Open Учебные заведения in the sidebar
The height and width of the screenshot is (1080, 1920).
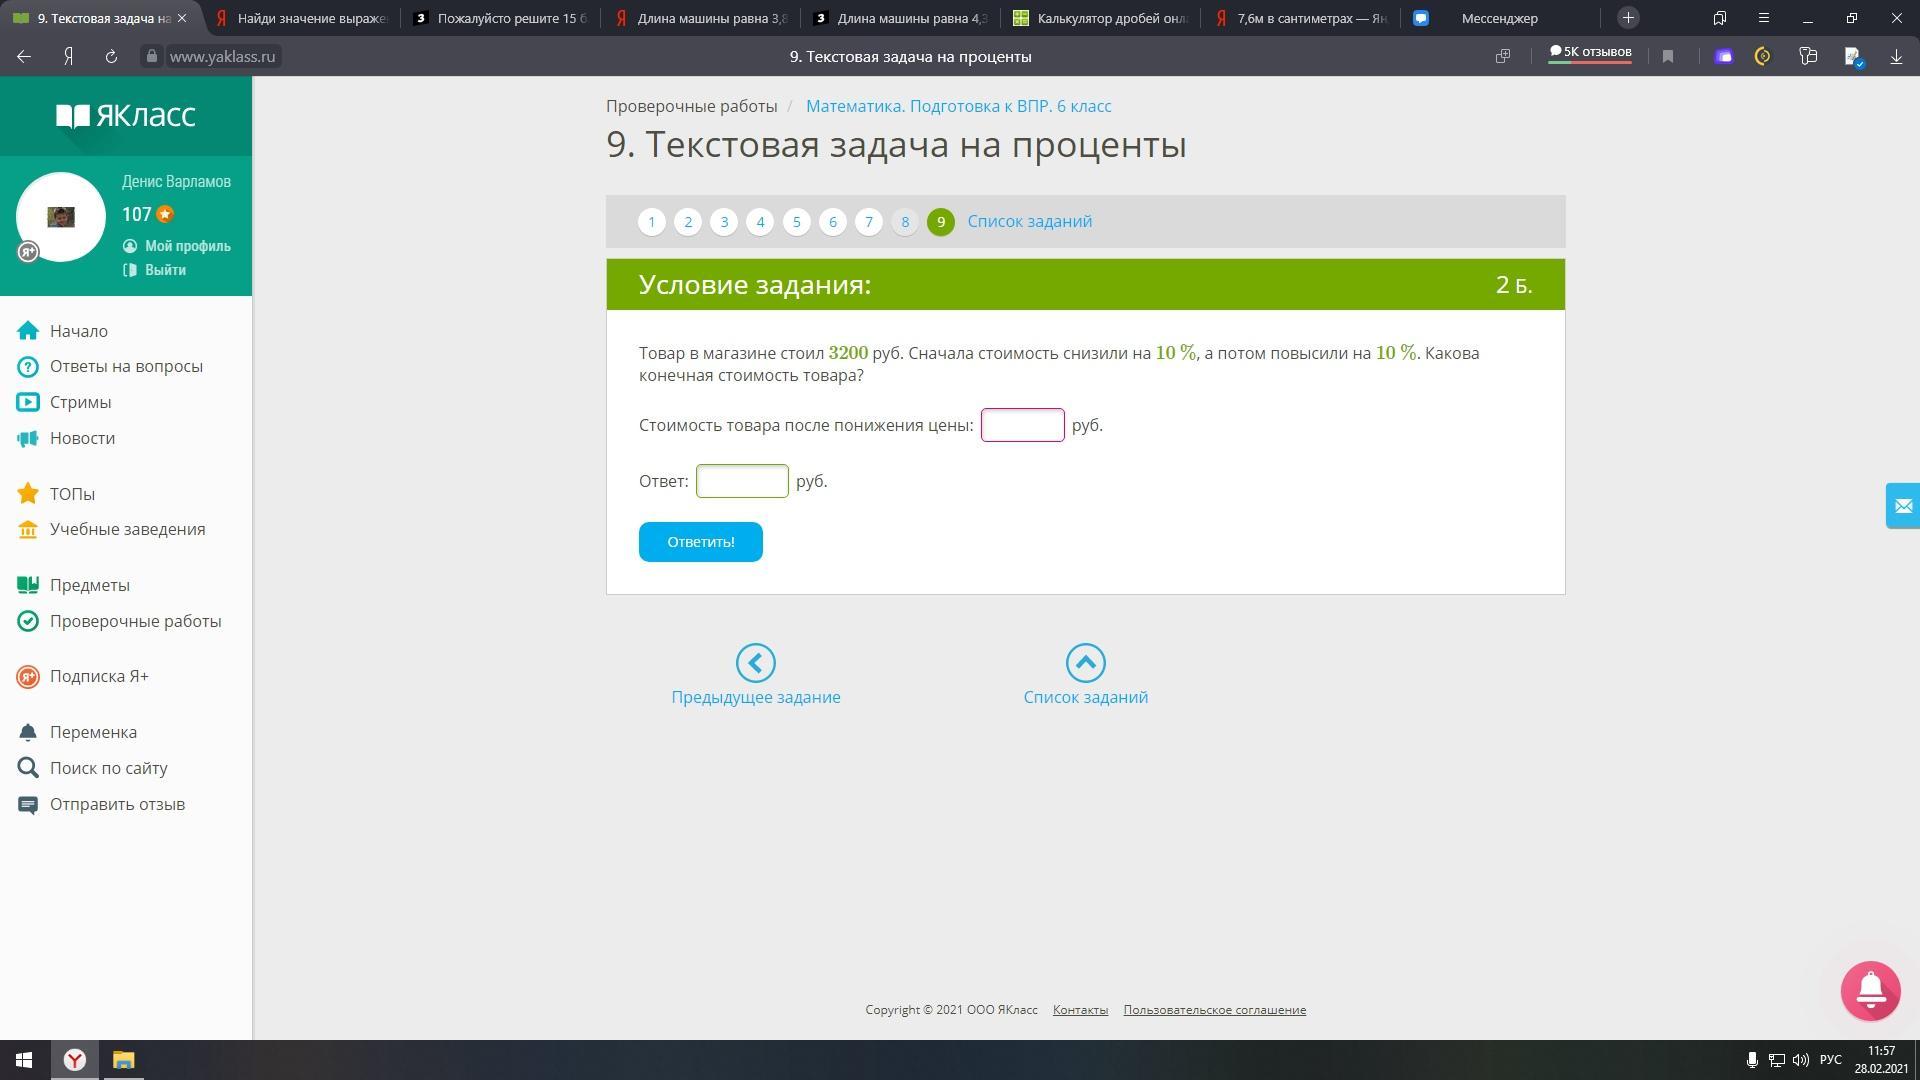[111, 529]
